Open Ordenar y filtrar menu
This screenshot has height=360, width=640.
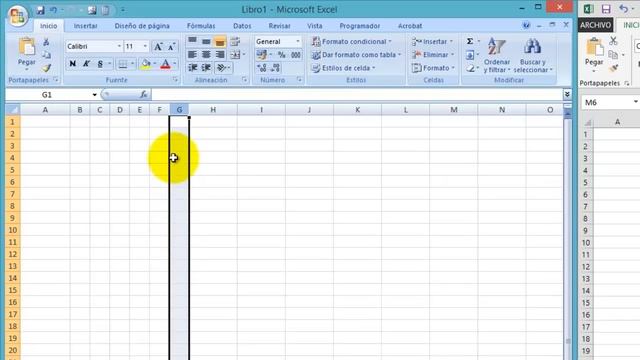coord(497,56)
